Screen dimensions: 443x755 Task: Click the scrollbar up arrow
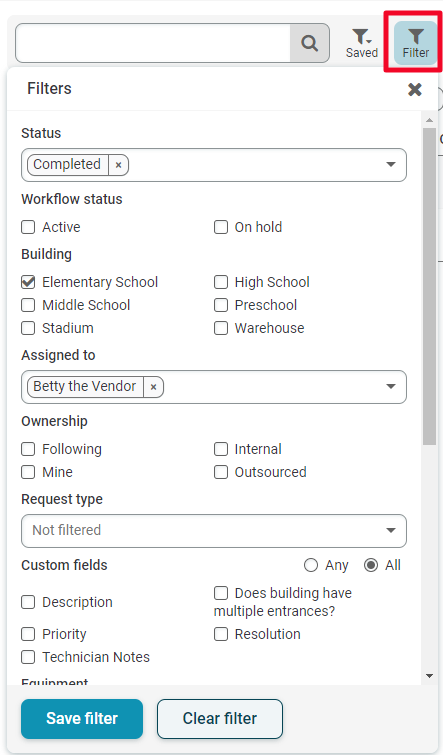[x=430, y=120]
